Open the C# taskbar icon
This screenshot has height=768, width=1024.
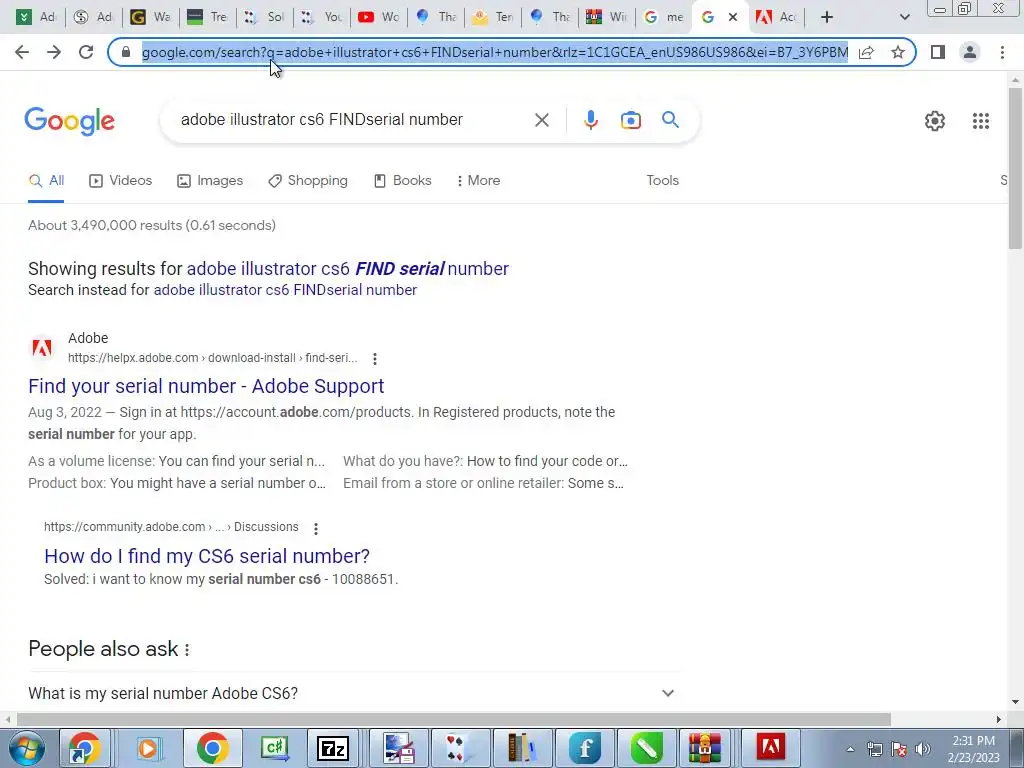point(274,748)
